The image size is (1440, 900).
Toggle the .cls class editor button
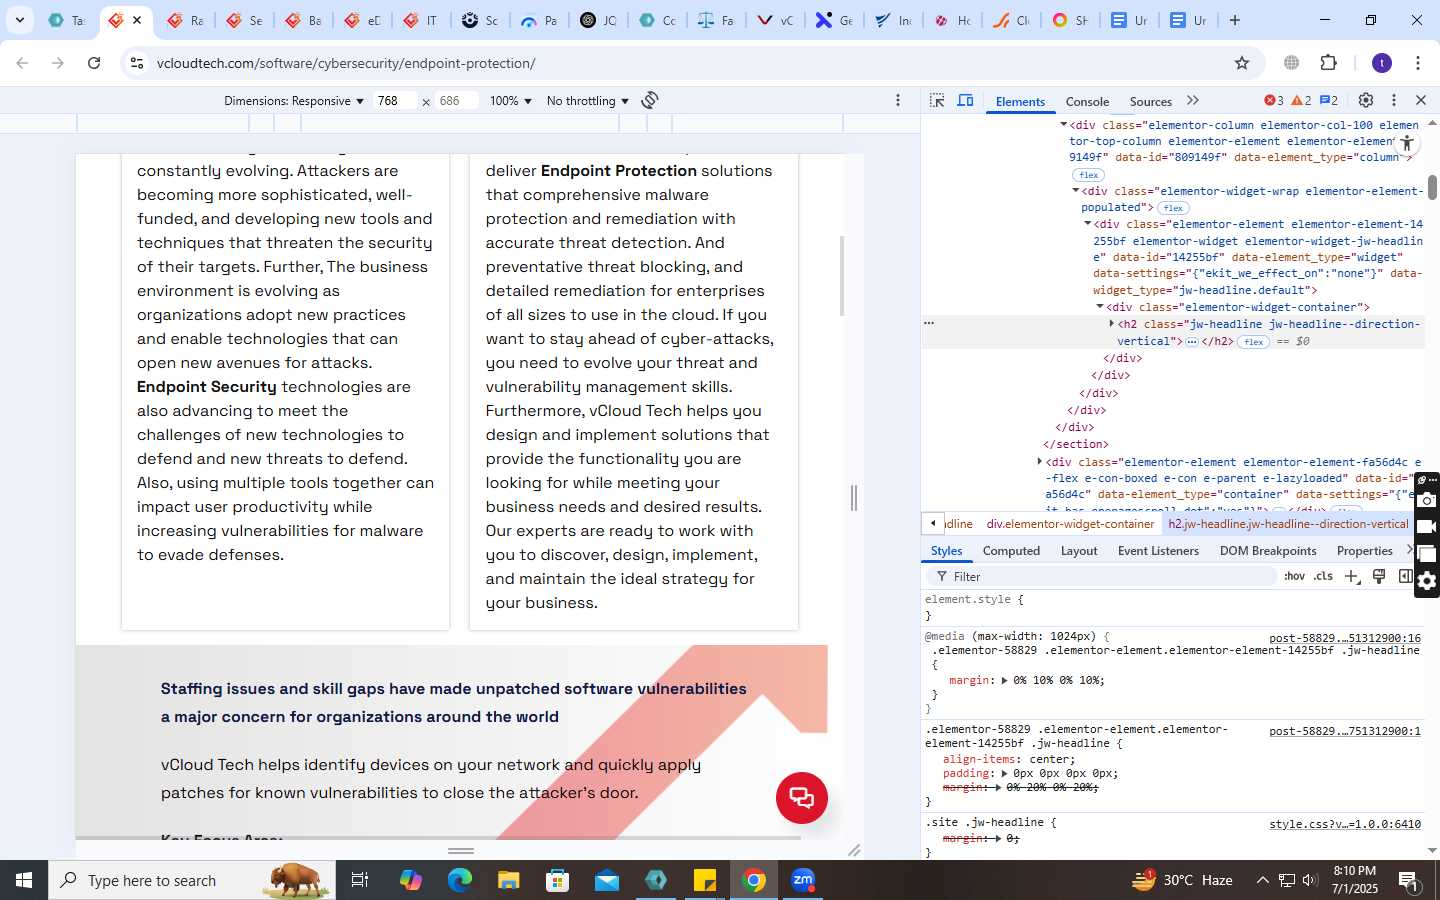pyautogui.click(x=1324, y=576)
